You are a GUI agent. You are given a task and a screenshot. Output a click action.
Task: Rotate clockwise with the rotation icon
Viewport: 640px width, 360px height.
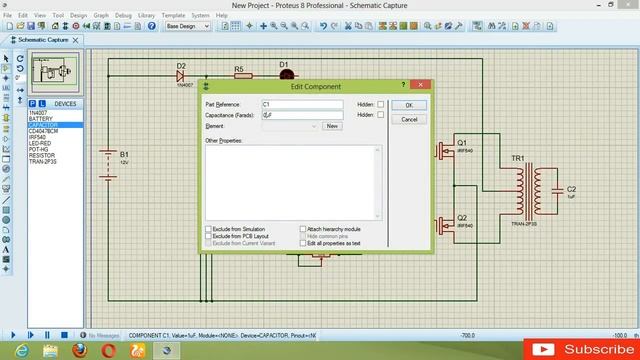click(x=20, y=59)
